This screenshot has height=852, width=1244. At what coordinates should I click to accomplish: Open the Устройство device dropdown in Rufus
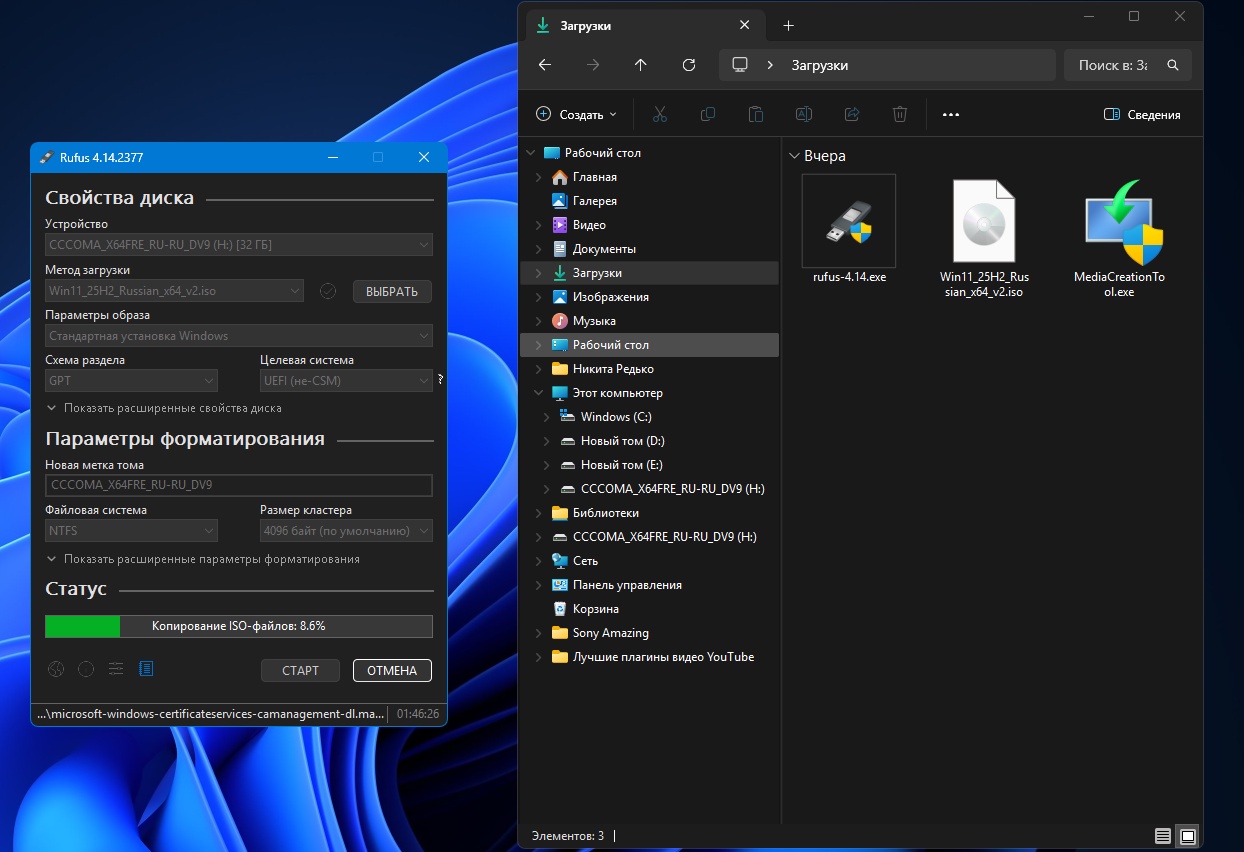(x=239, y=244)
